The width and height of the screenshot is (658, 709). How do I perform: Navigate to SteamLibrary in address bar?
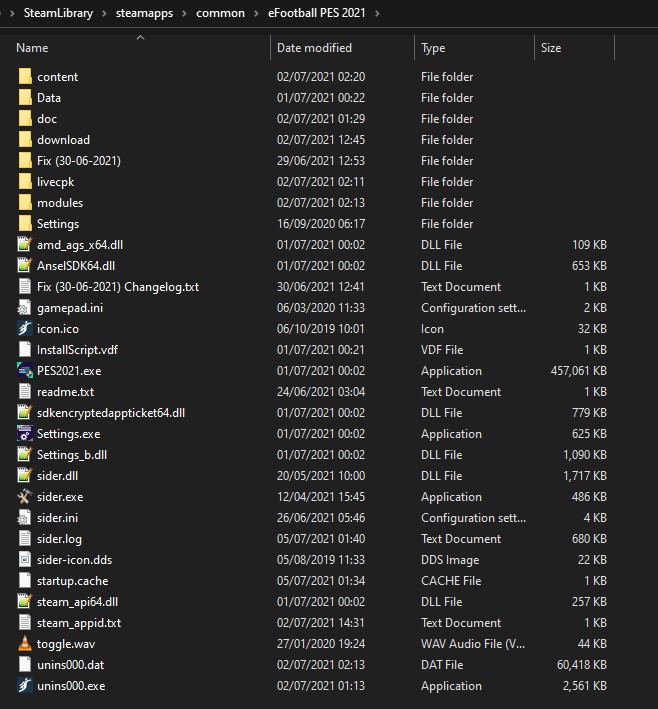[x=58, y=13]
